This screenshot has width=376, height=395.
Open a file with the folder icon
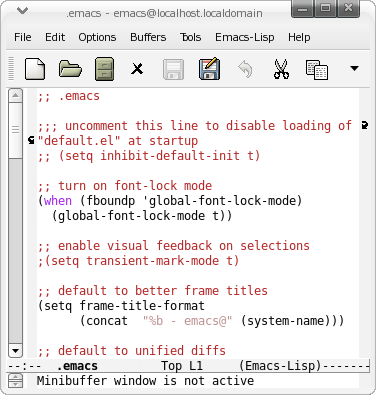[70, 69]
